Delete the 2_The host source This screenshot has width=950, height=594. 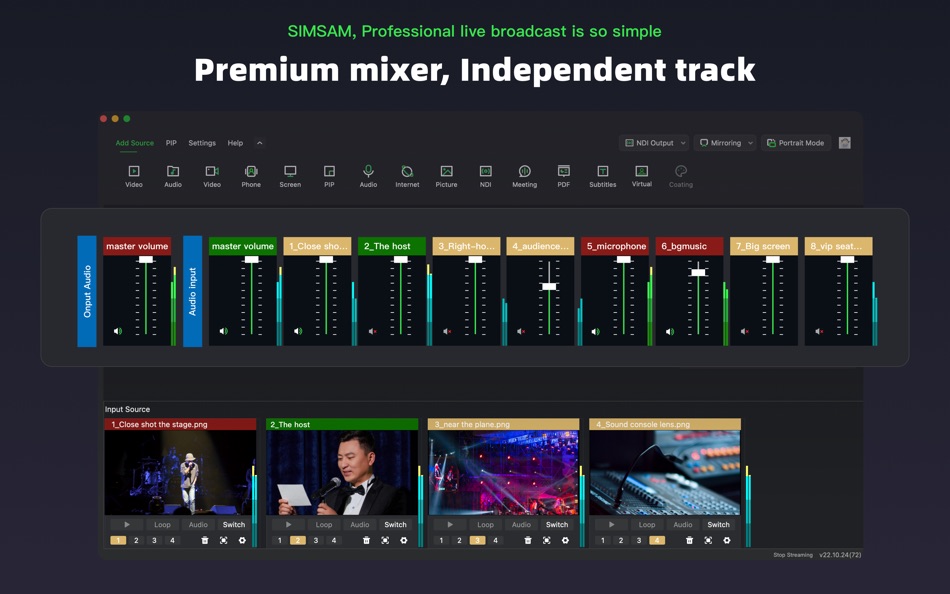click(366, 540)
